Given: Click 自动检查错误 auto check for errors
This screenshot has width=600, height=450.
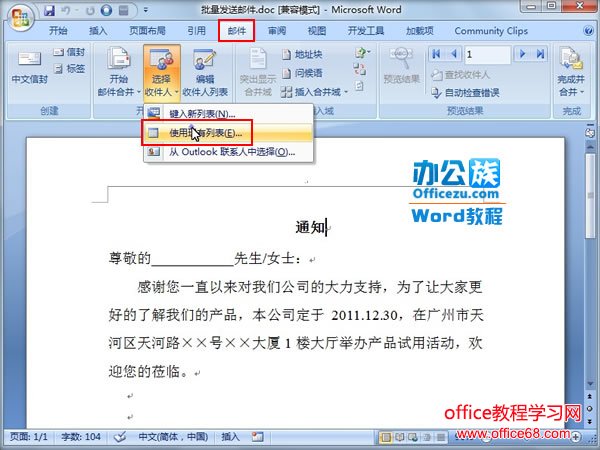Looking at the screenshot, I should coord(465,93).
